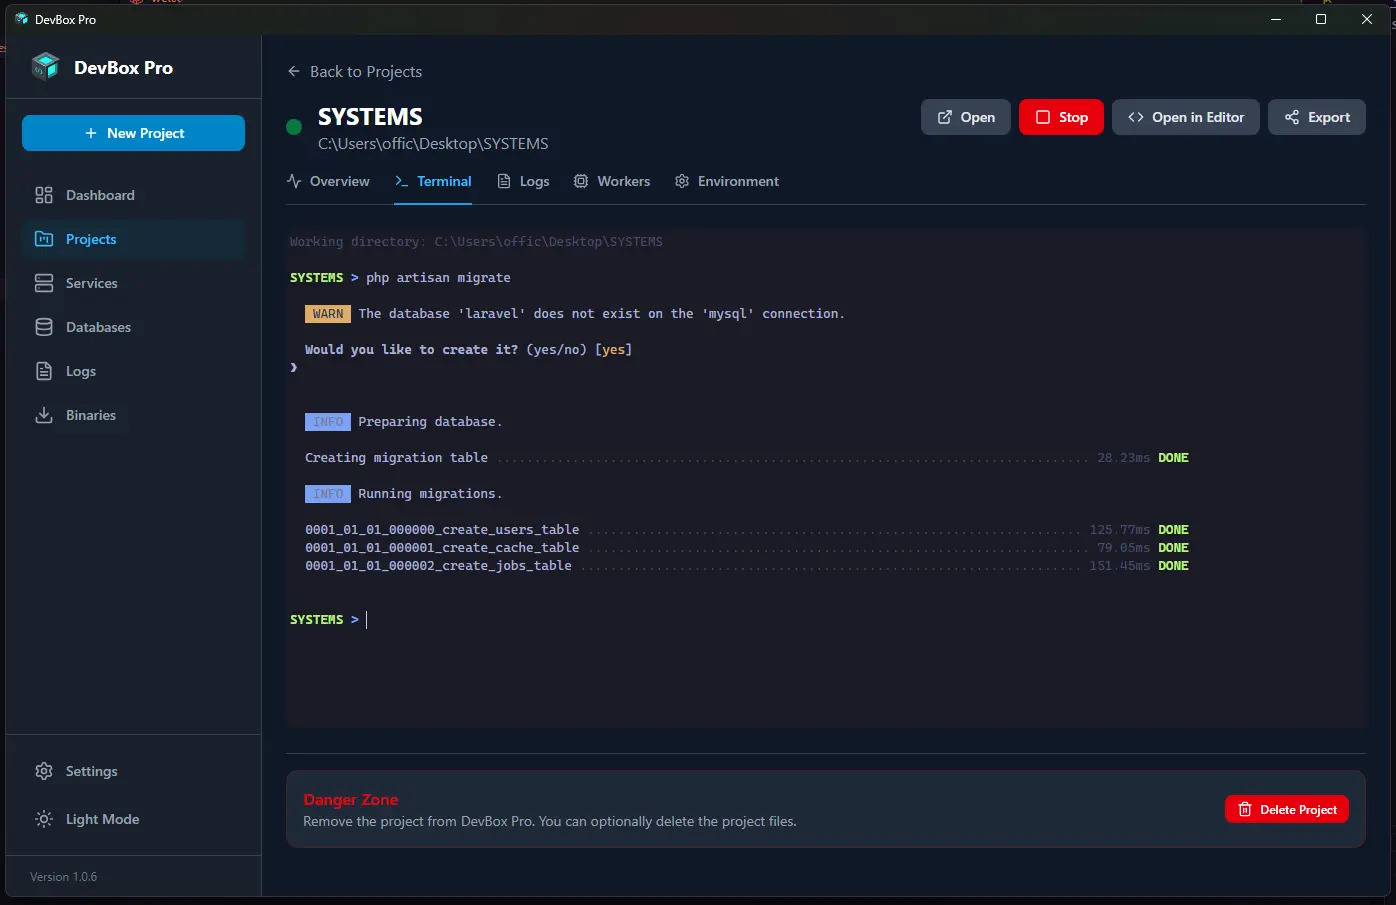Click Back to Projects link
Screen dimensions: 1396x905
(x=354, y=71)
